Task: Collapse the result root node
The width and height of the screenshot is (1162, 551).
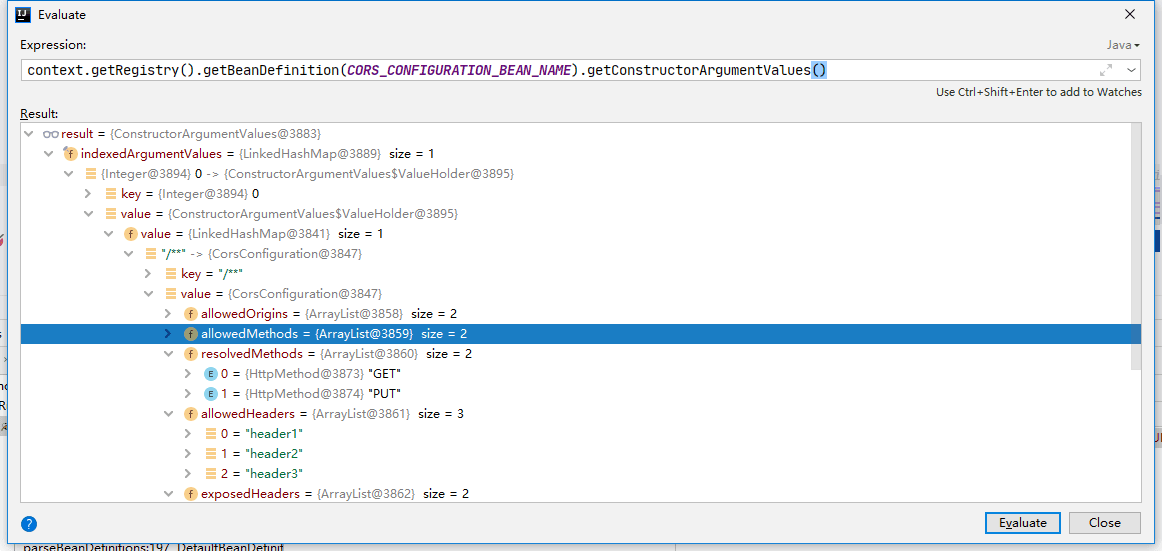Action: 29,134
